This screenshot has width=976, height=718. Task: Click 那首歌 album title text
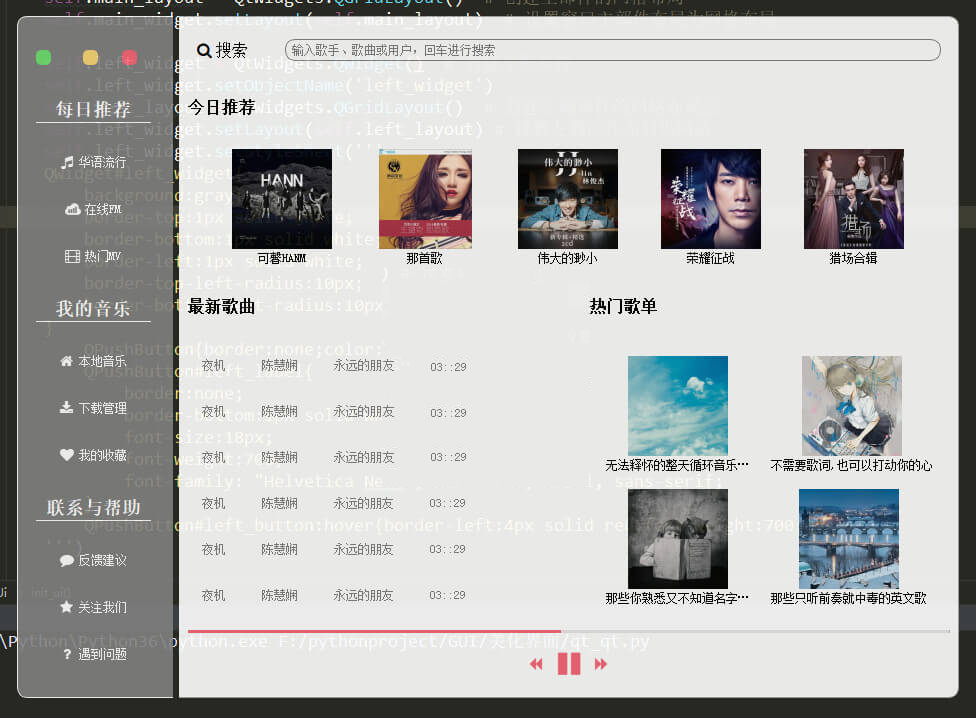pyautogui.click(x=425, y=258)
